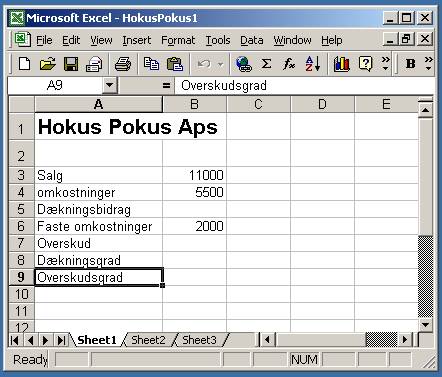This screenshot has height=377, width=442.
Task: Copy the selection using the Copy icon
Action: [x=151, y=63]
